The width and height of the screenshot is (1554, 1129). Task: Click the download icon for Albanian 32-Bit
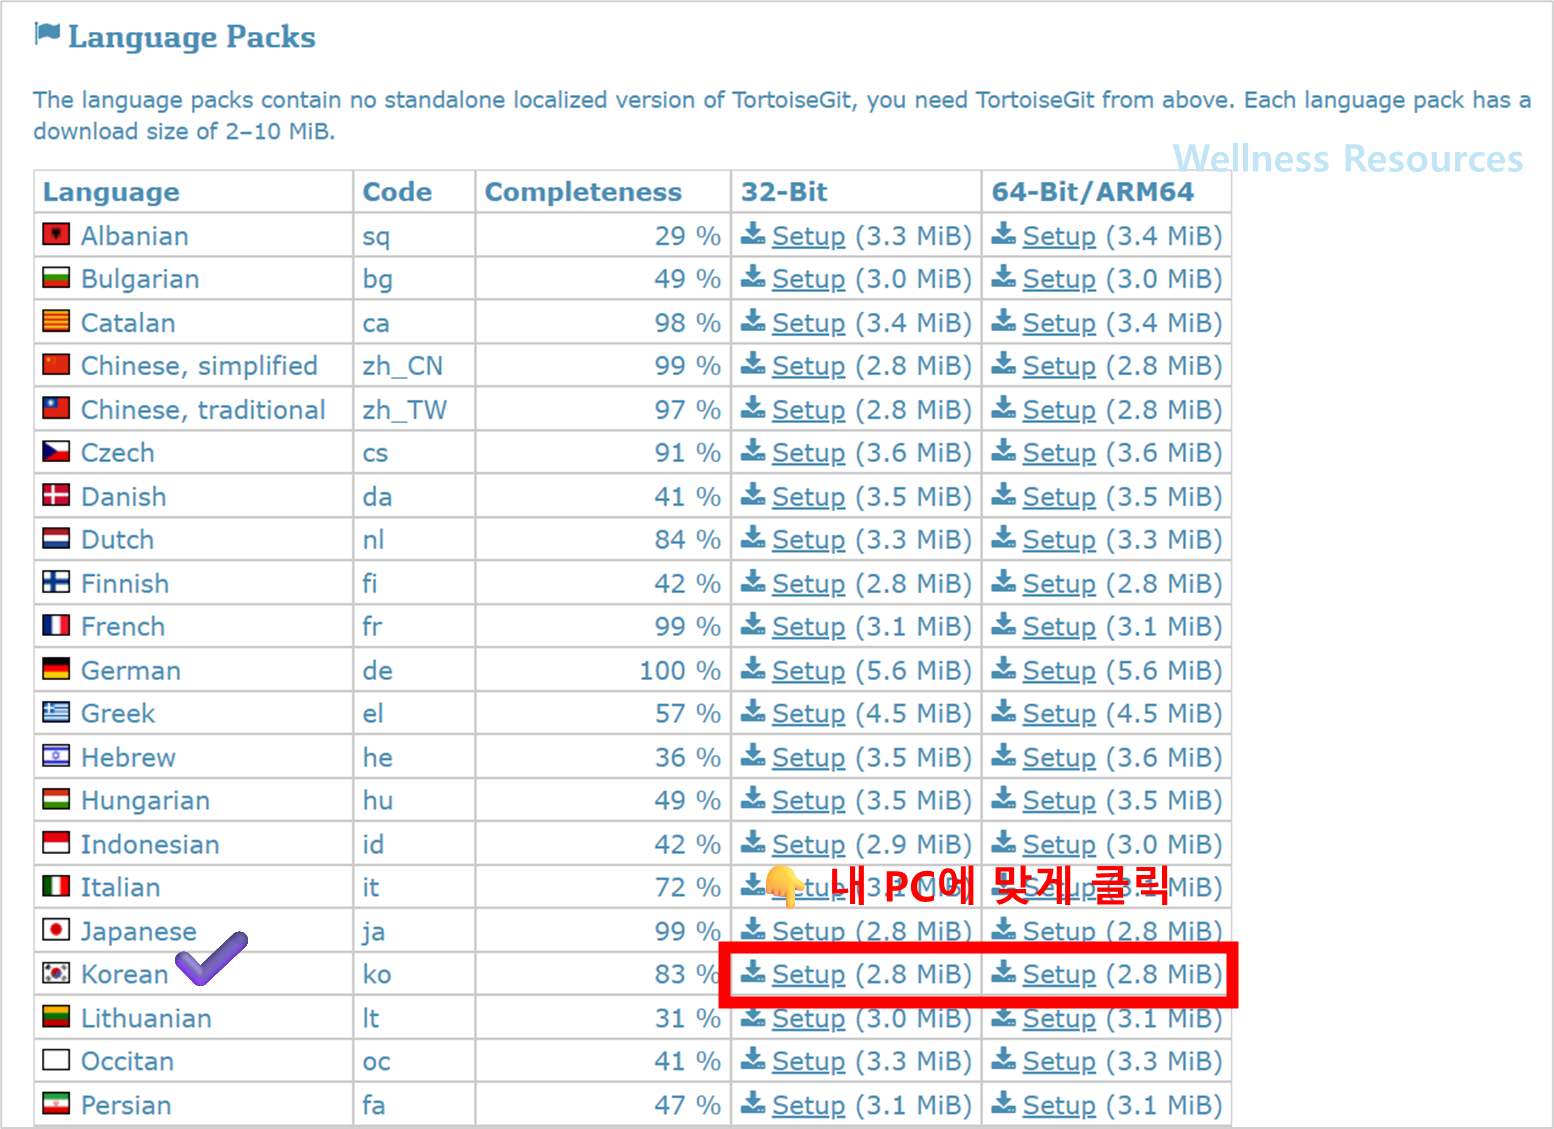(753, 234)
